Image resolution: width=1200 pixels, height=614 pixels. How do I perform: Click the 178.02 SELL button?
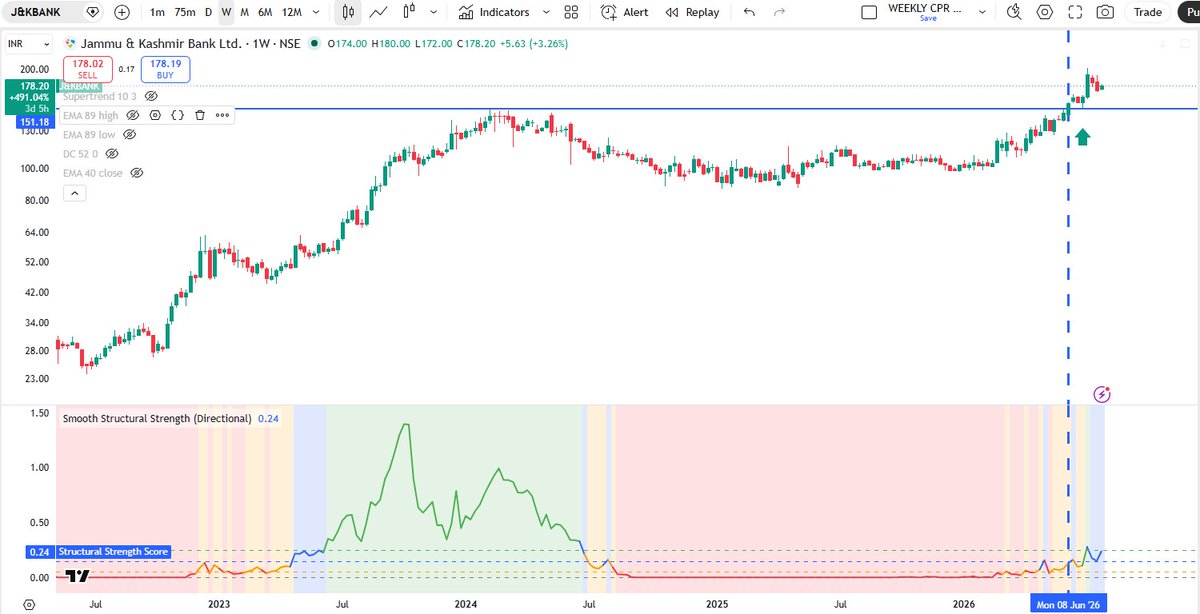click(x=87, y=69)
